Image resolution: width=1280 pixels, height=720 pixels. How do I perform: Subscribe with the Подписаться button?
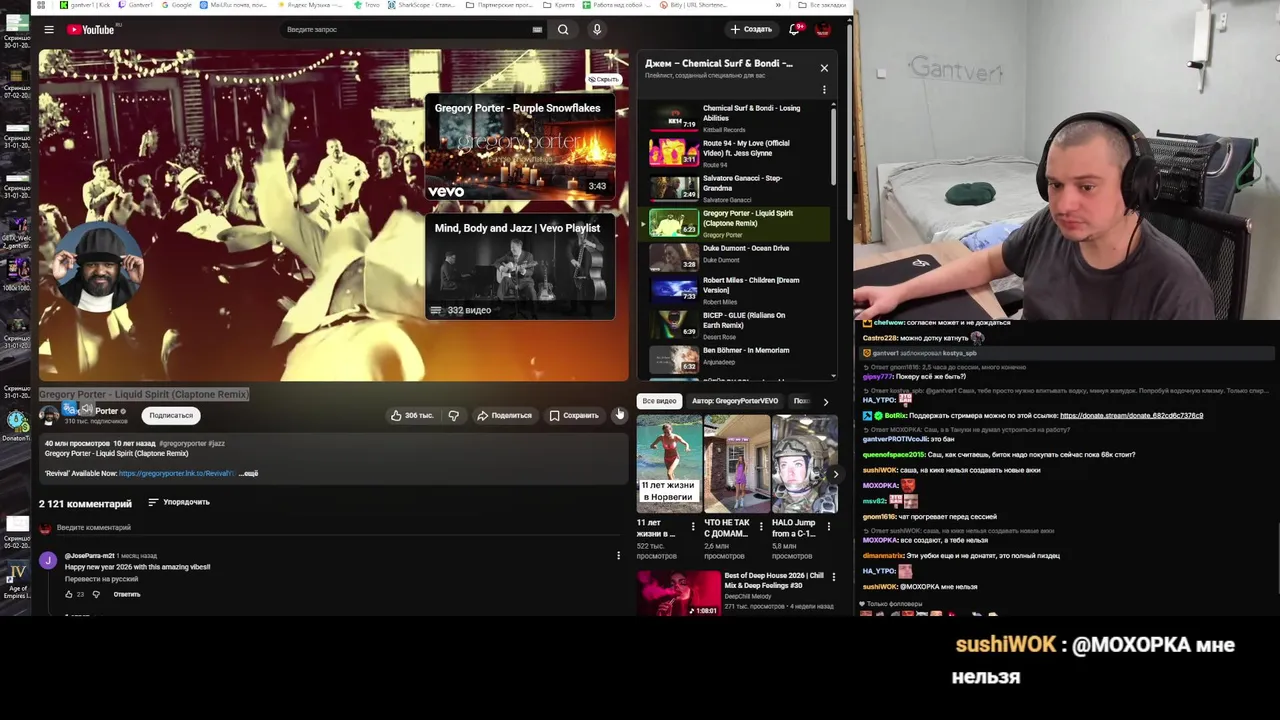click(x=171, y=415)
